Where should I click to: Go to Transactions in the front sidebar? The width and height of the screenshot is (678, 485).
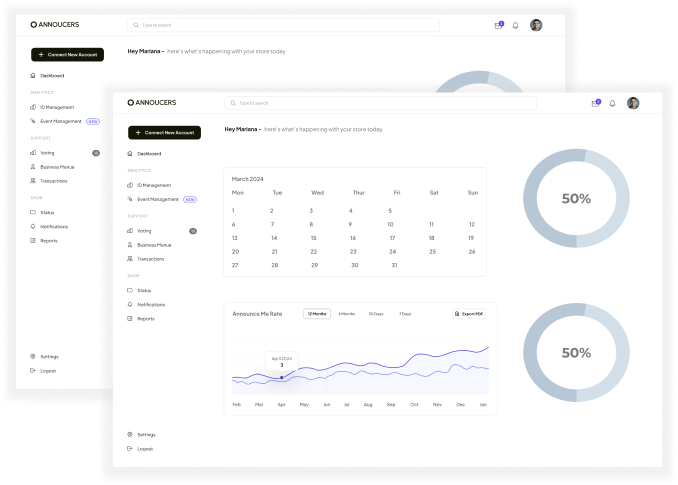point(150,259)
